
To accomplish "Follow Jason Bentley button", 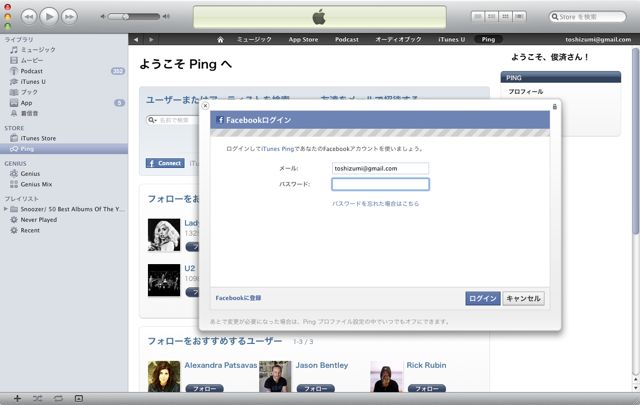I will 316,388.
